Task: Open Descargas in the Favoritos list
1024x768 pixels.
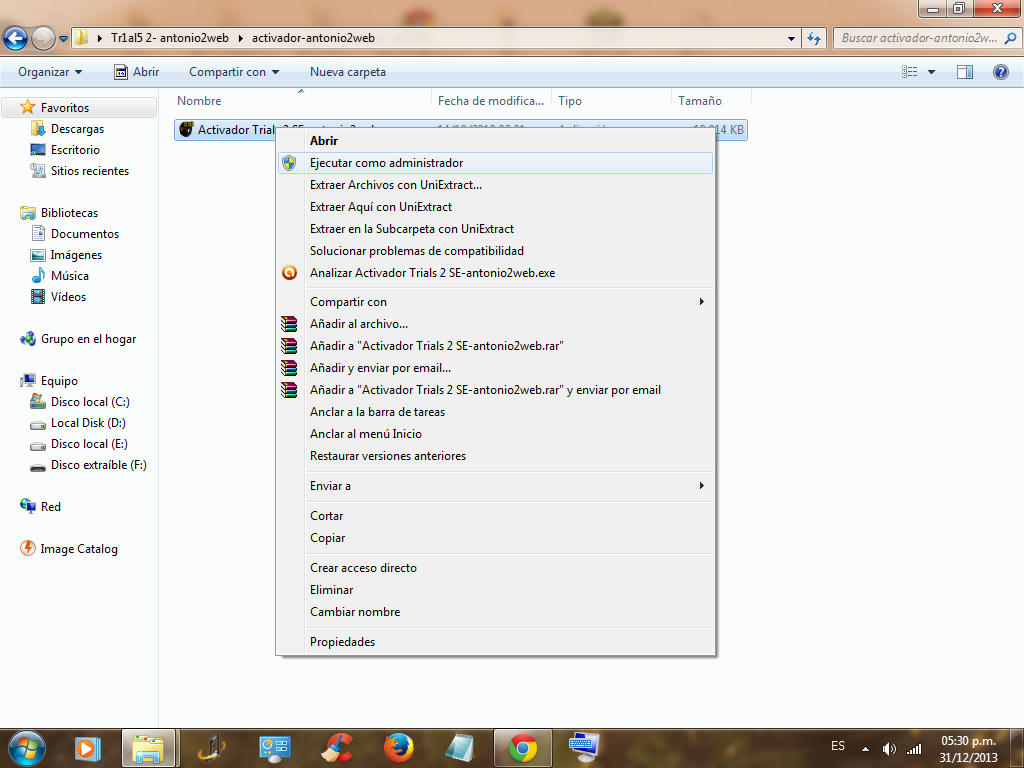Action: pos(77,129)
